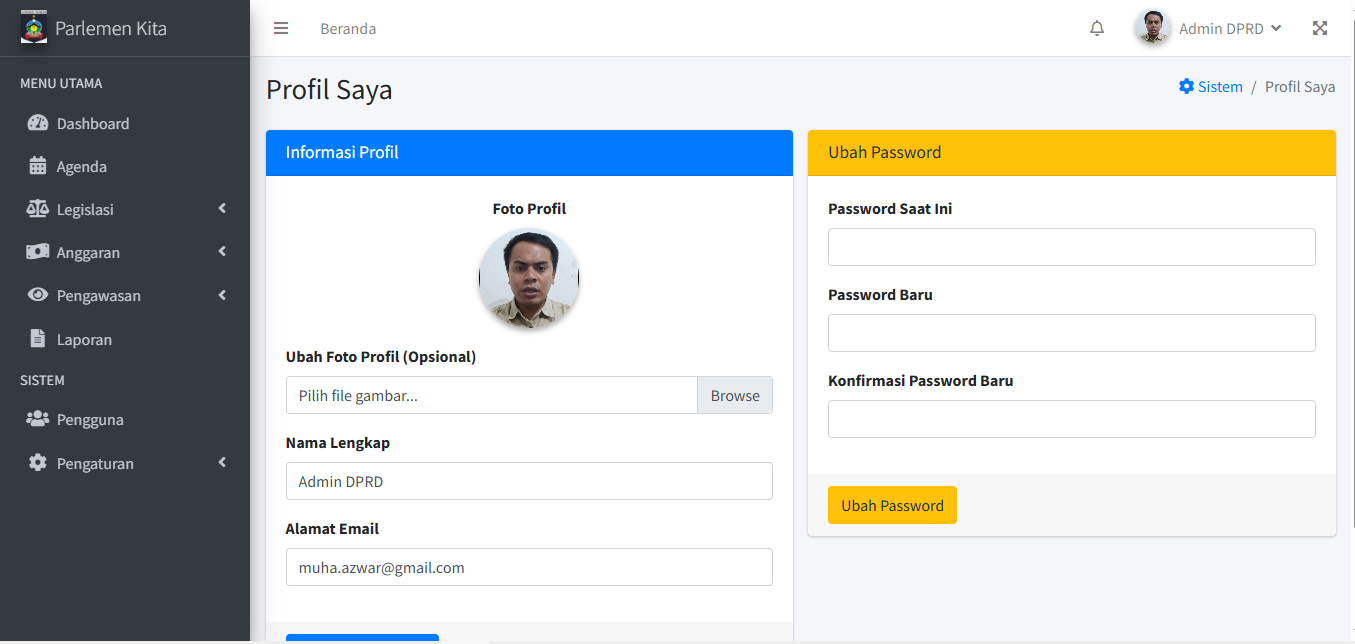Image resolution: width=1355 pixels, height=644 pixels.
Task: Click the circular profile photo
Action: pos(529,279)
